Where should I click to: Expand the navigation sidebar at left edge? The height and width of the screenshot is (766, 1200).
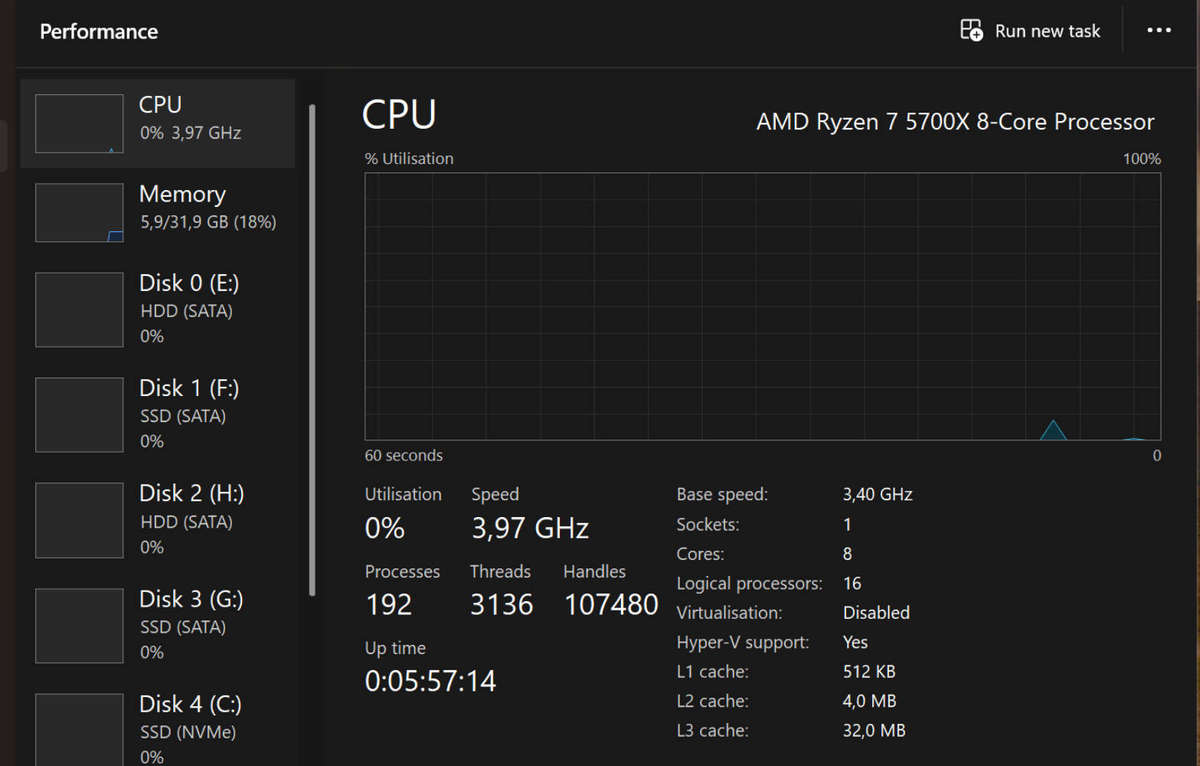coord(6,143)
